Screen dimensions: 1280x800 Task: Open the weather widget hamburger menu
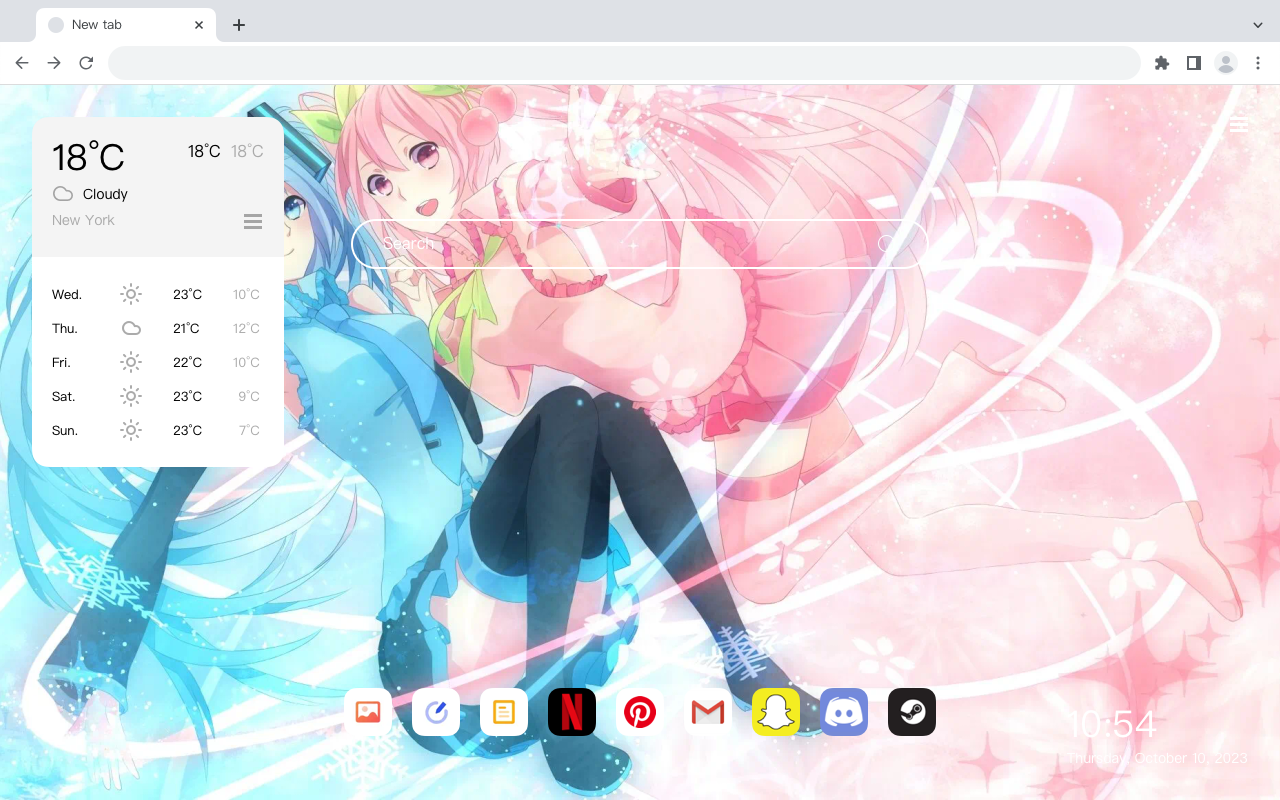click(253, 221)
